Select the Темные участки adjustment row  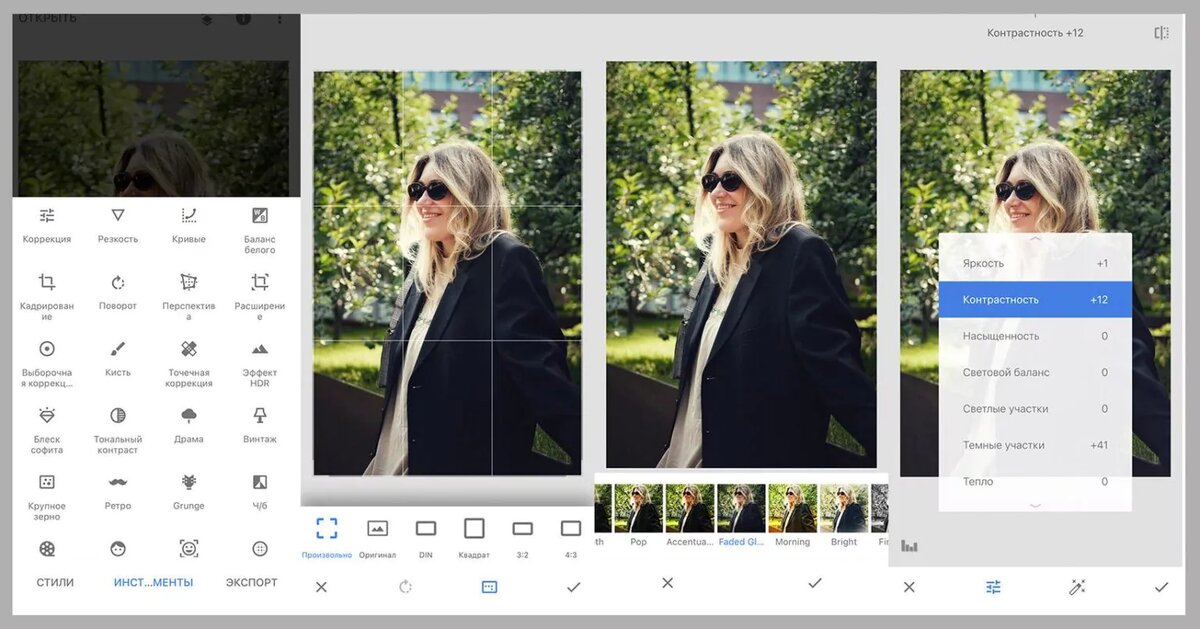[1035, 445]
